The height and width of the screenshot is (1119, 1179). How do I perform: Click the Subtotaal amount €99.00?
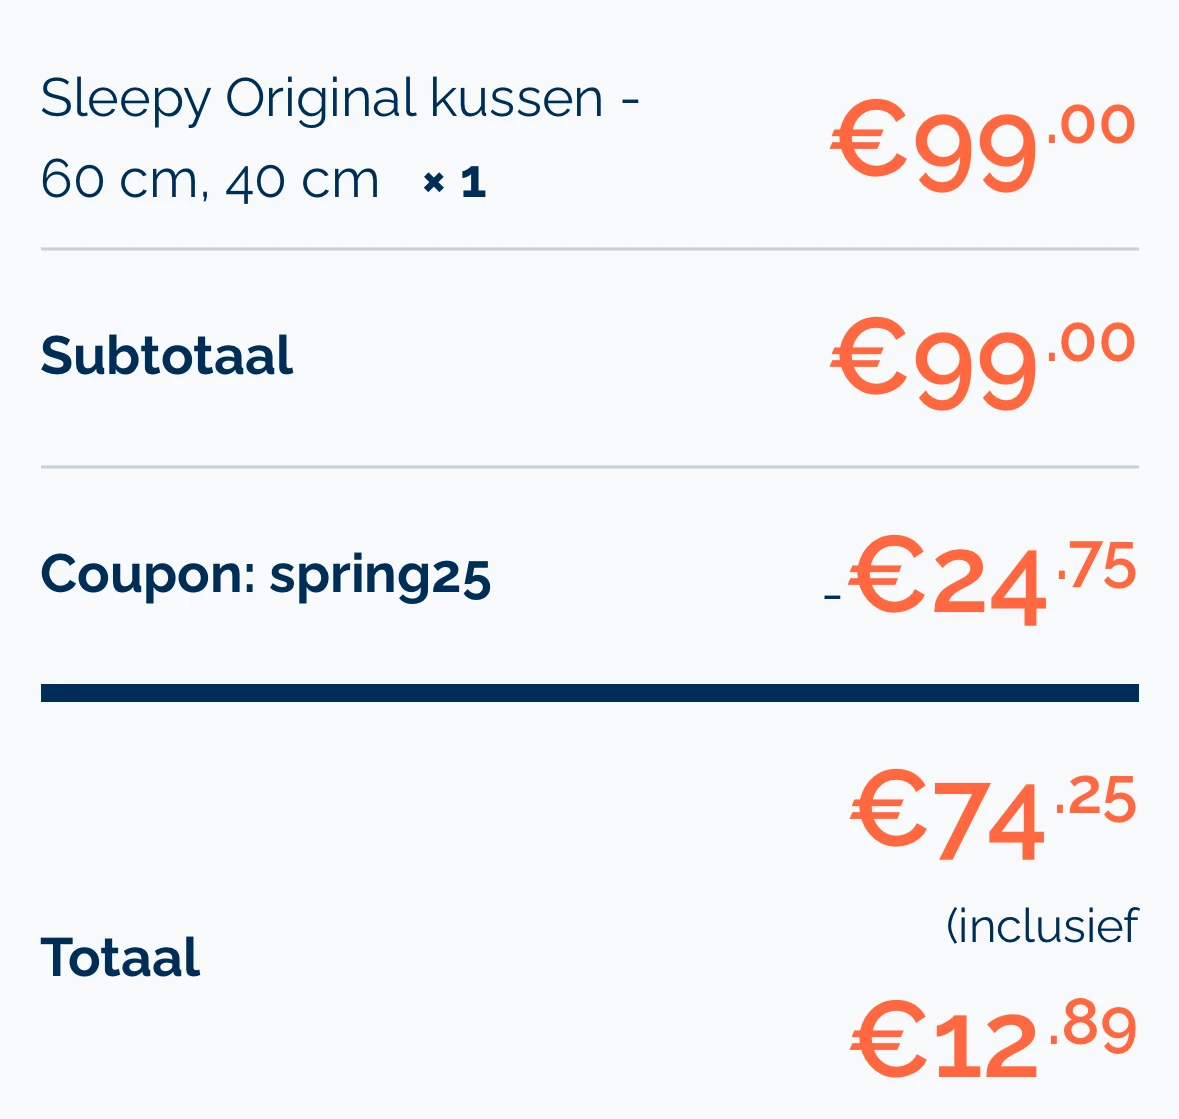[983, 364]
